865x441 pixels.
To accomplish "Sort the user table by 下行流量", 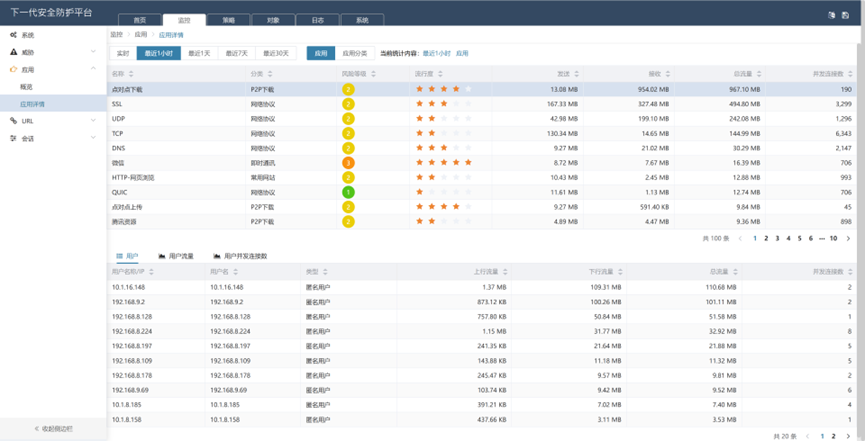I will tap(620, 272).
